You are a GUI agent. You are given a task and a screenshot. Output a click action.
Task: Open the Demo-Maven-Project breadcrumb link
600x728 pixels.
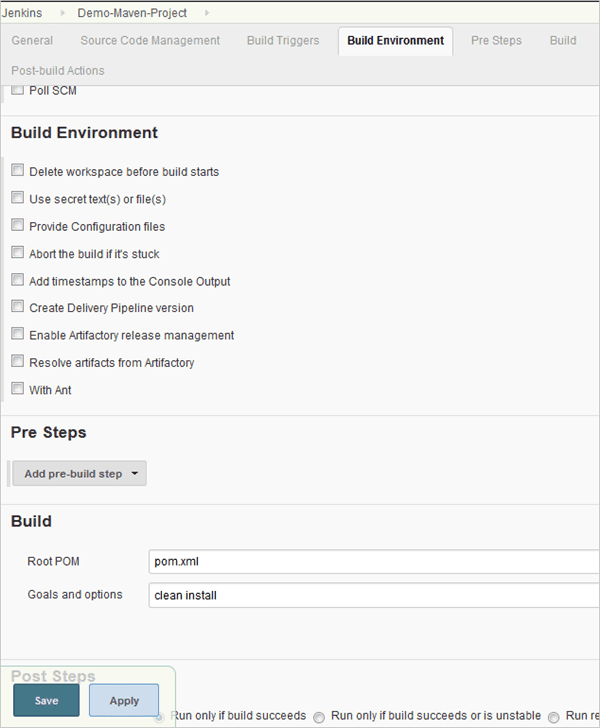[x=134, y=13]
